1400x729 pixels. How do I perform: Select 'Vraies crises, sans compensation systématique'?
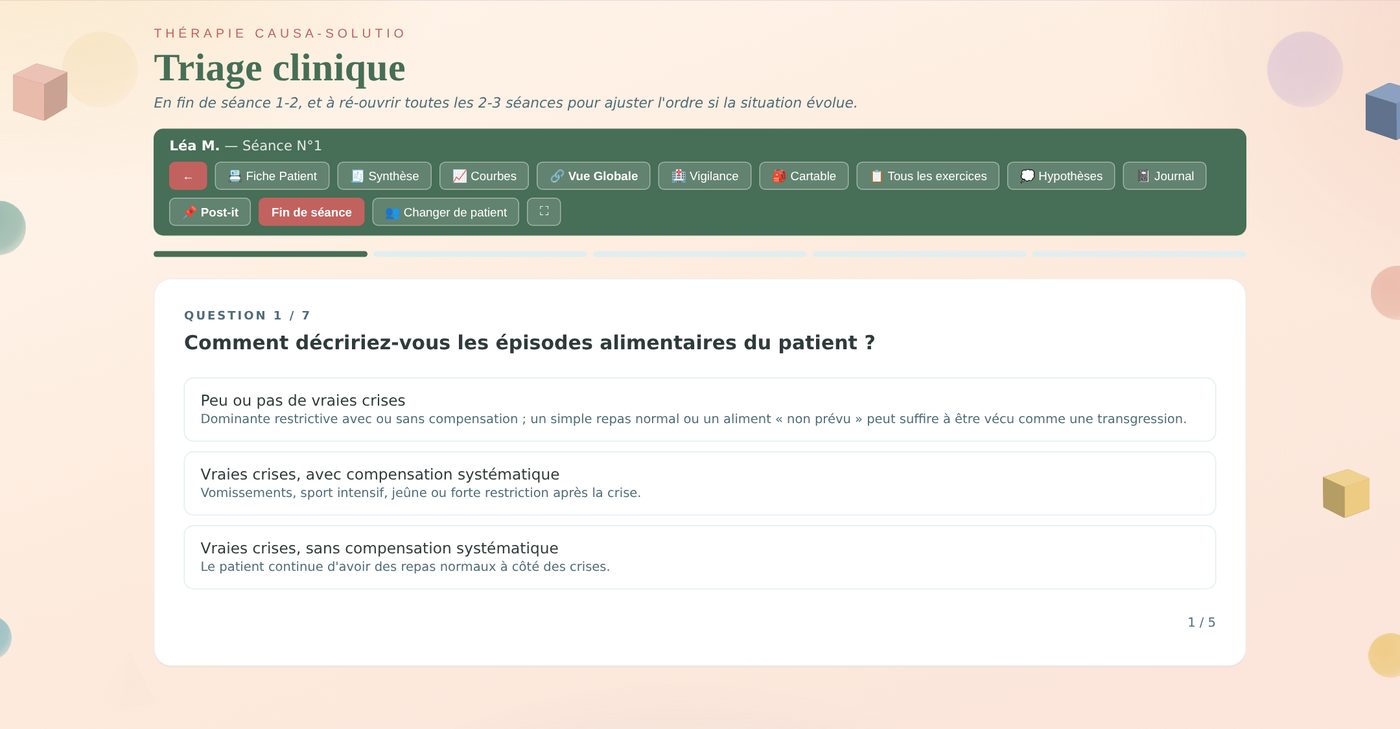pyautogui.click(x=700, y=557)
